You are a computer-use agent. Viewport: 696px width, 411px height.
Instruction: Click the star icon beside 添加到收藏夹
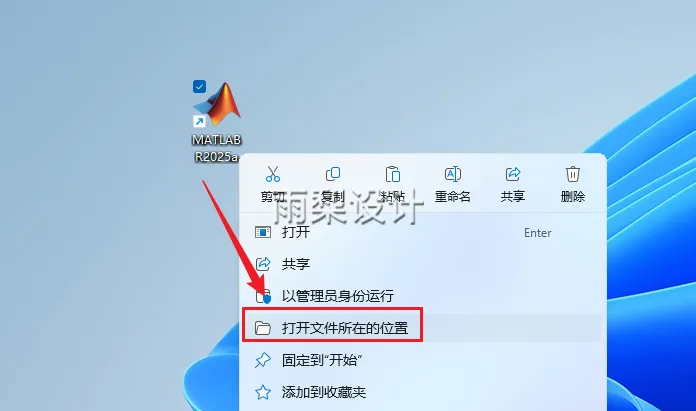[263, 392]
